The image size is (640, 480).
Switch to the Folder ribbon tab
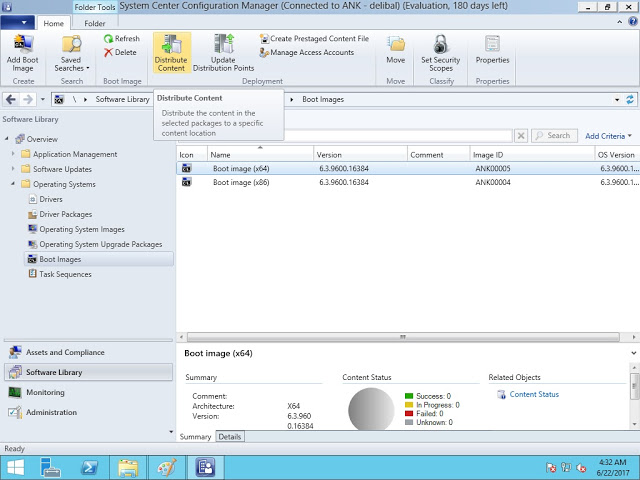(94, 23)
